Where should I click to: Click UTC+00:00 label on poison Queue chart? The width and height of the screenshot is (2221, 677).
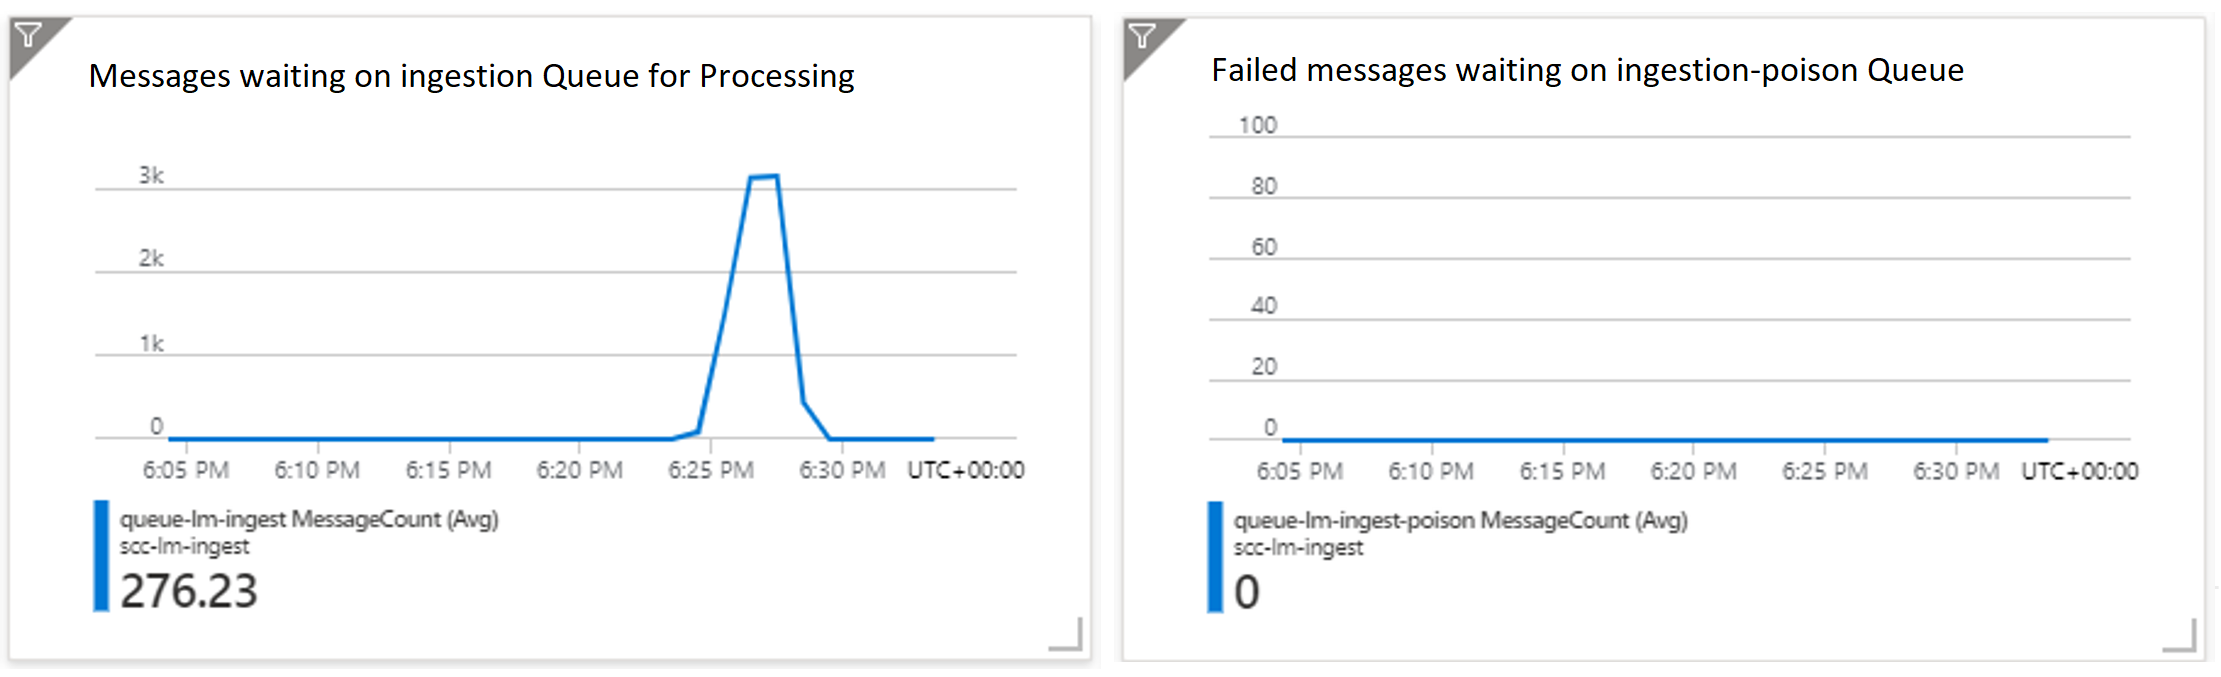(2079, 471)
